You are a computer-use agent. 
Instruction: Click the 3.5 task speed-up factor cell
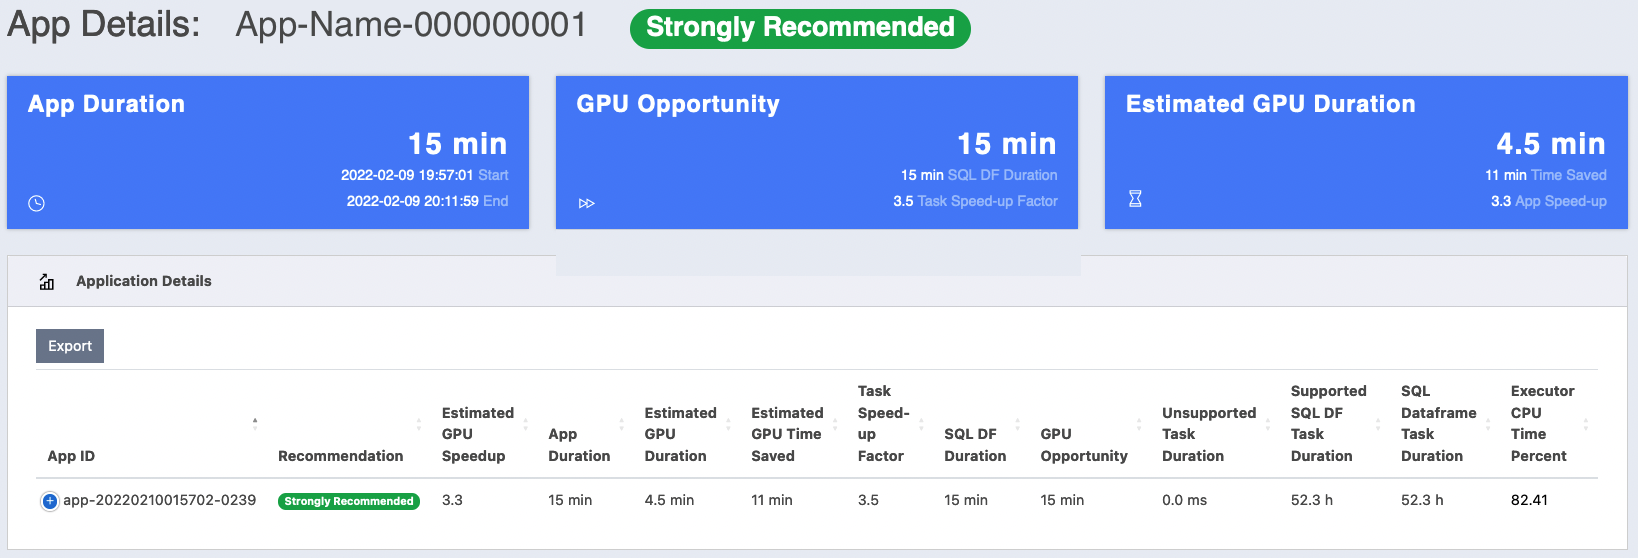tap(868, 500)
